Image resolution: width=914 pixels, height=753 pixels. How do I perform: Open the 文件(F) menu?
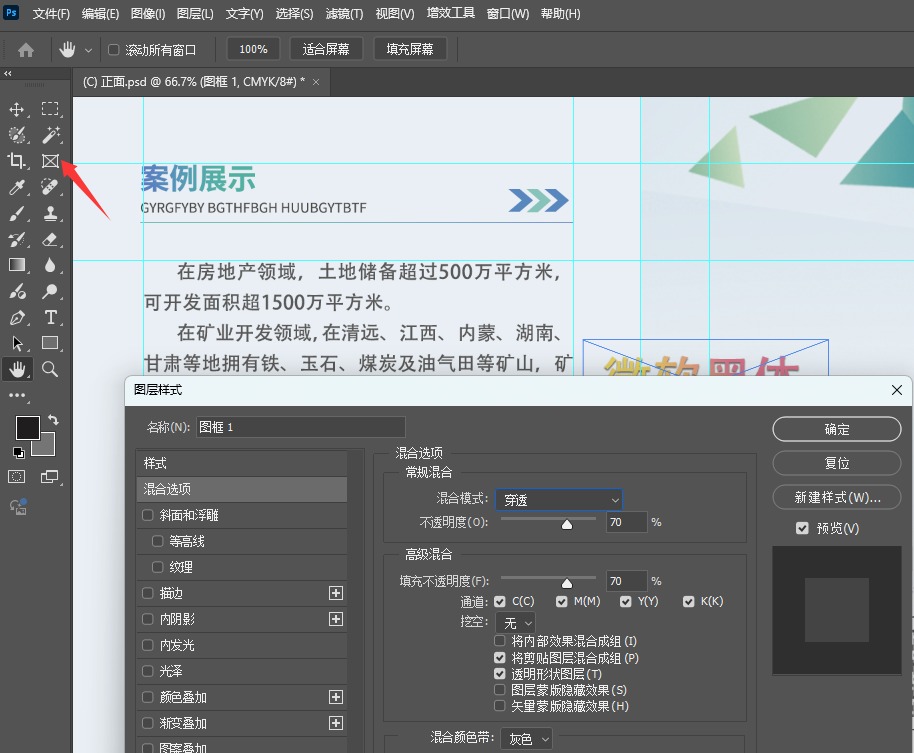(51, 13)
